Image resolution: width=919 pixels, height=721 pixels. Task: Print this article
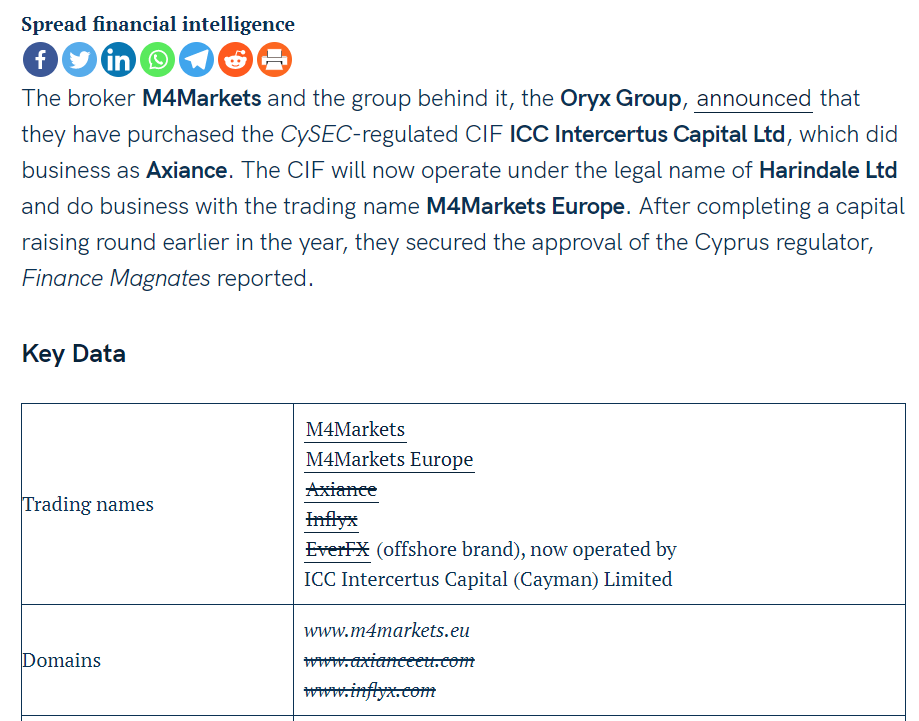click(275, 60)
